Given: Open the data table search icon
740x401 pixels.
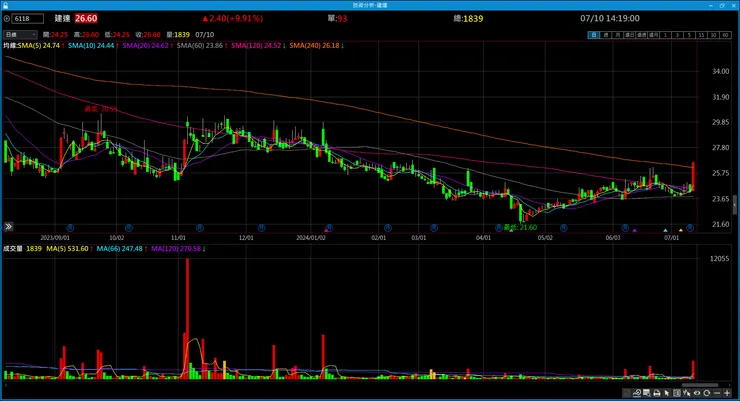Looking at the screenshot, I should tap(647, 393).
